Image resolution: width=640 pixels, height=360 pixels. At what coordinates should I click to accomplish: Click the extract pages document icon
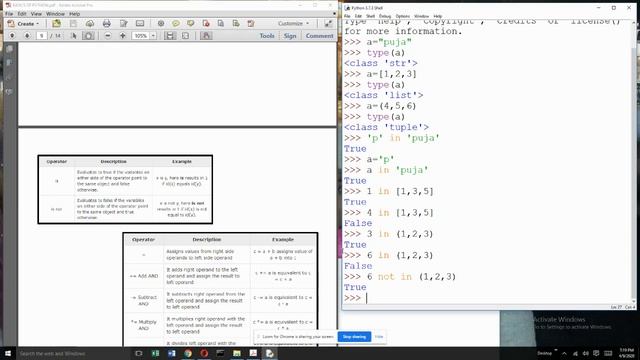(x=236, y=24)
